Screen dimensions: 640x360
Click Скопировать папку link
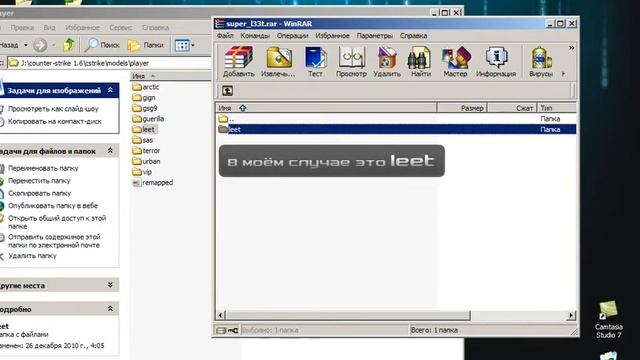(39, 193)
